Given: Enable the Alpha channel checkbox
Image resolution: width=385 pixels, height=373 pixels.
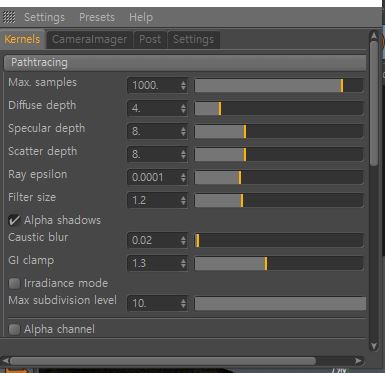Looking at the screenshot, I should pos(14,329).
